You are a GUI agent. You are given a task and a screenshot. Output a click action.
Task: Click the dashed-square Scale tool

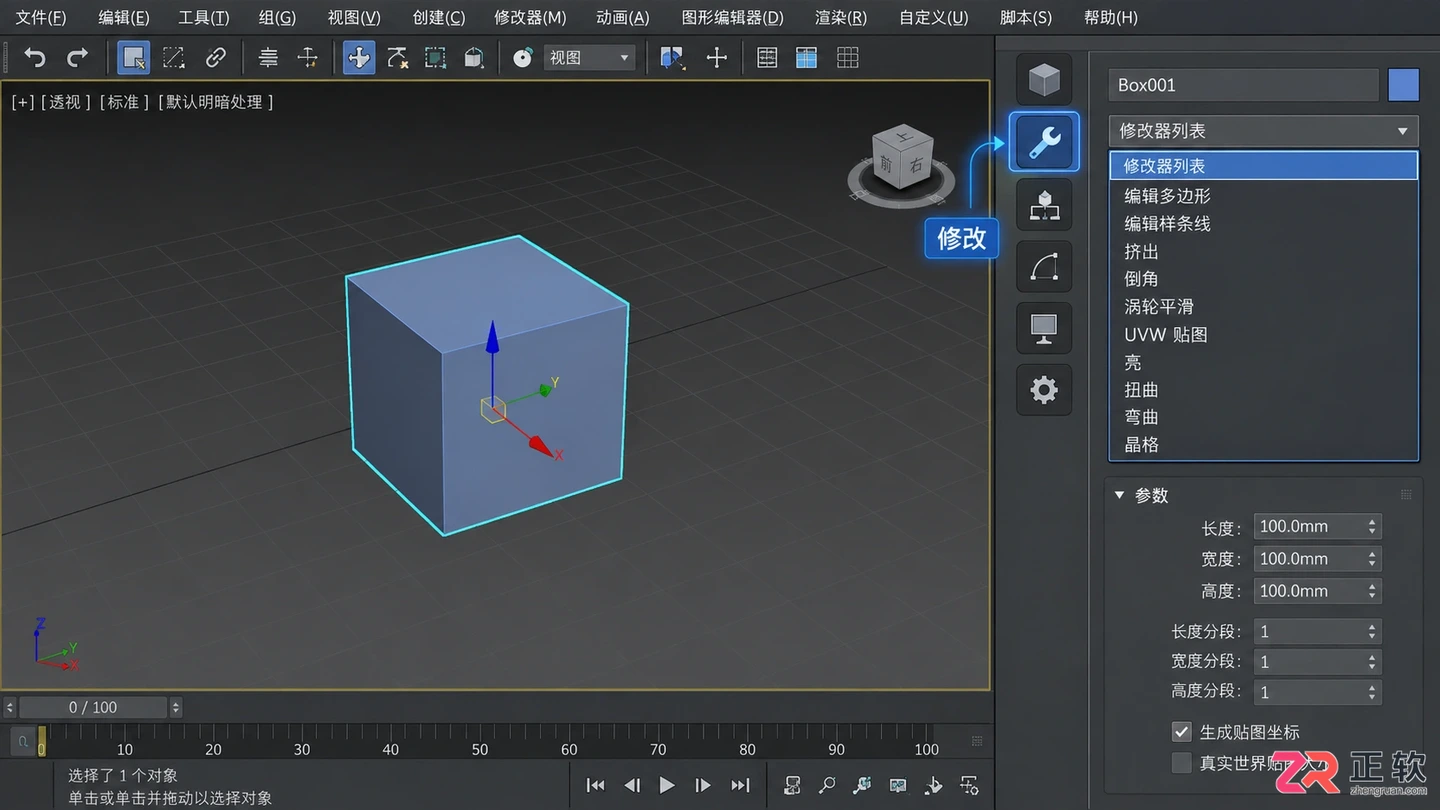tap(435, 58)
